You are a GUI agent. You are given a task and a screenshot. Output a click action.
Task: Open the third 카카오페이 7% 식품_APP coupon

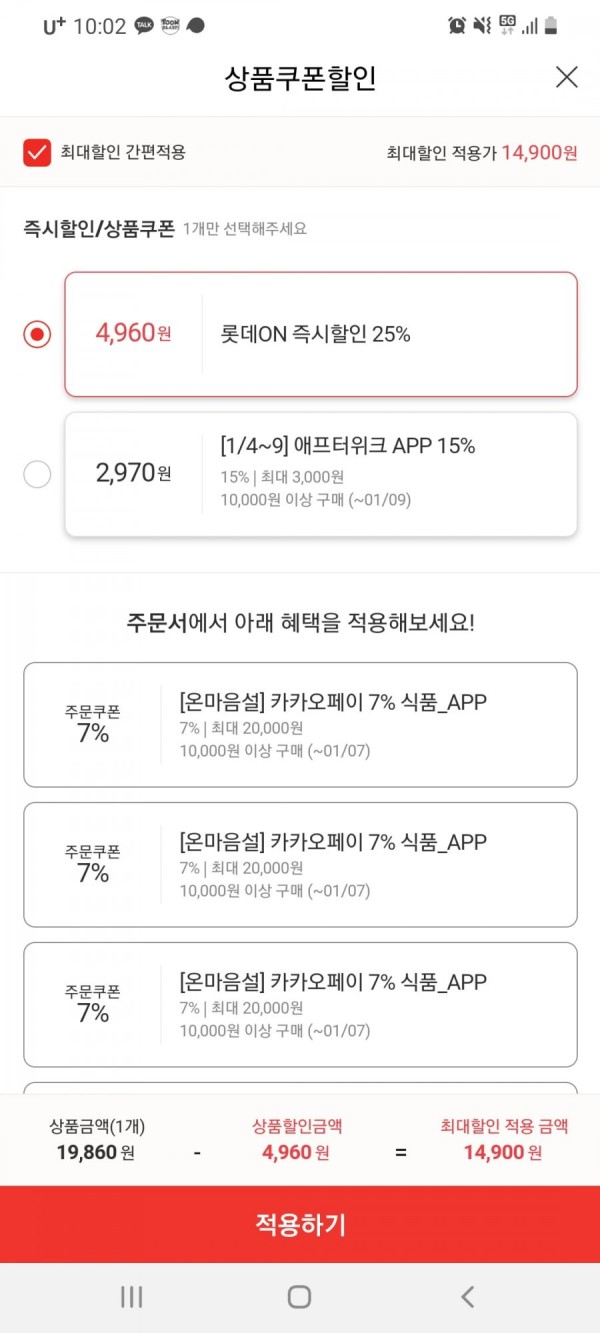[x=300, y=1005]
